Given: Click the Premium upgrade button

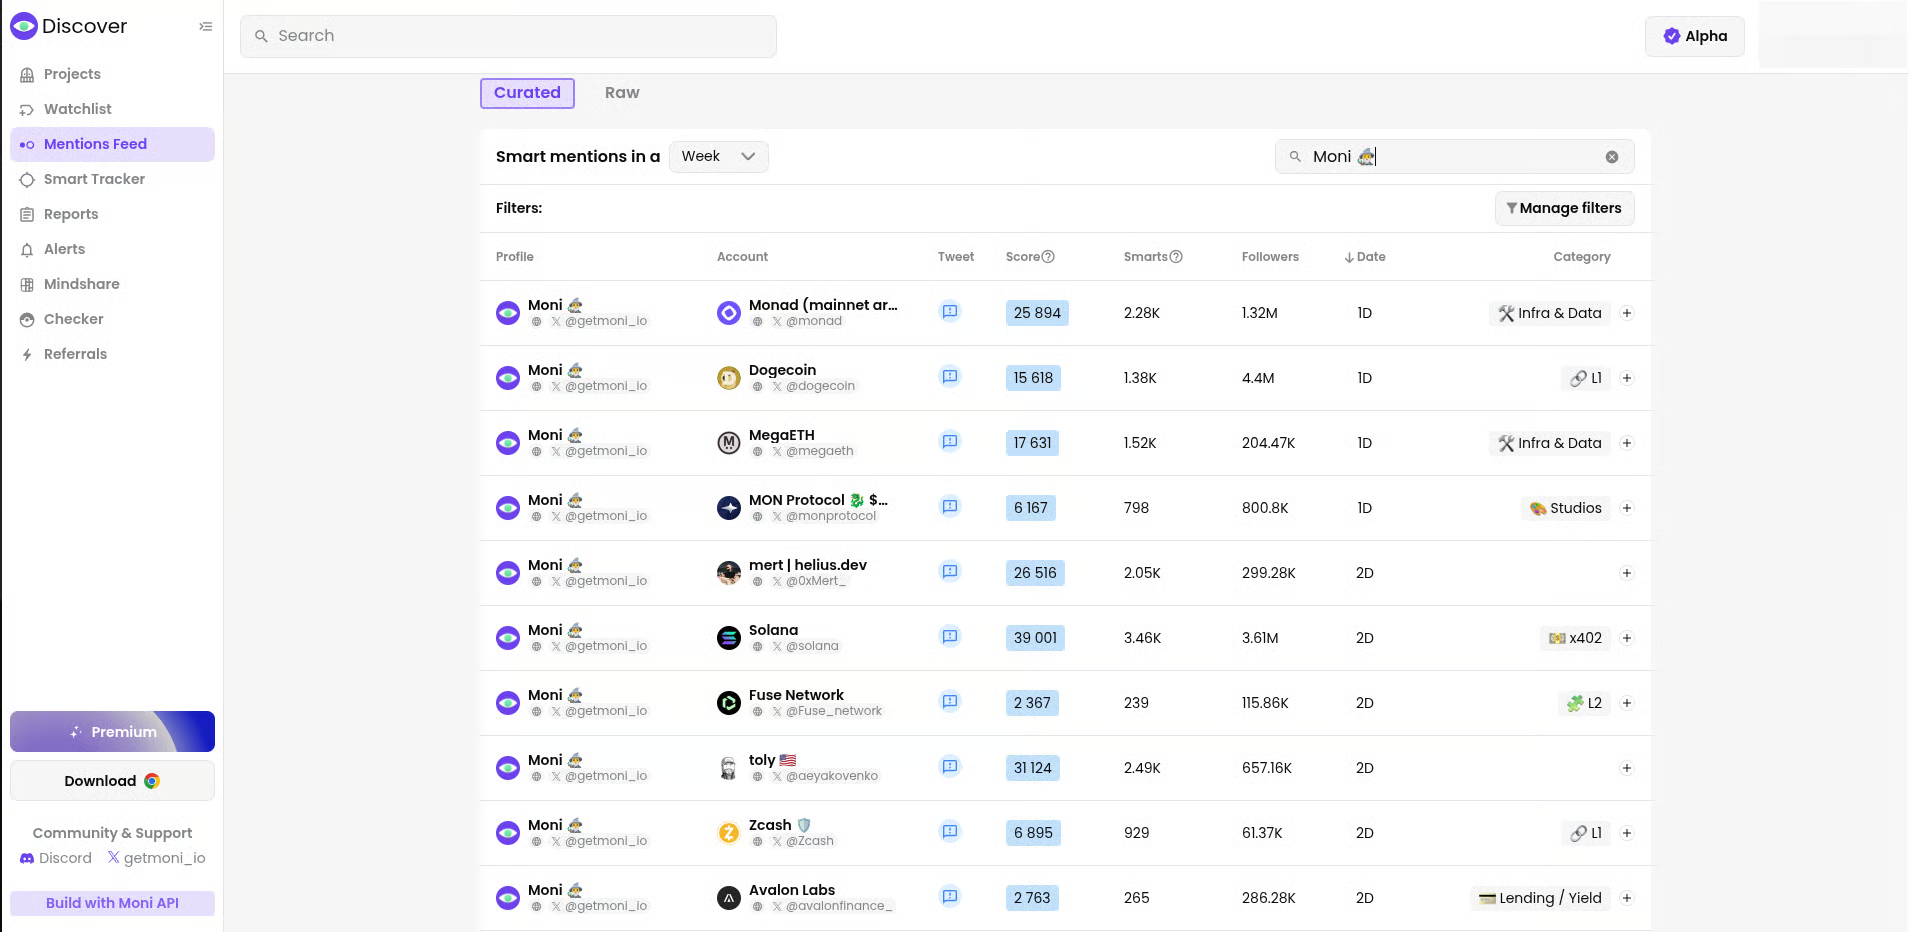Looking at the screenshot, I should point(112,732).
